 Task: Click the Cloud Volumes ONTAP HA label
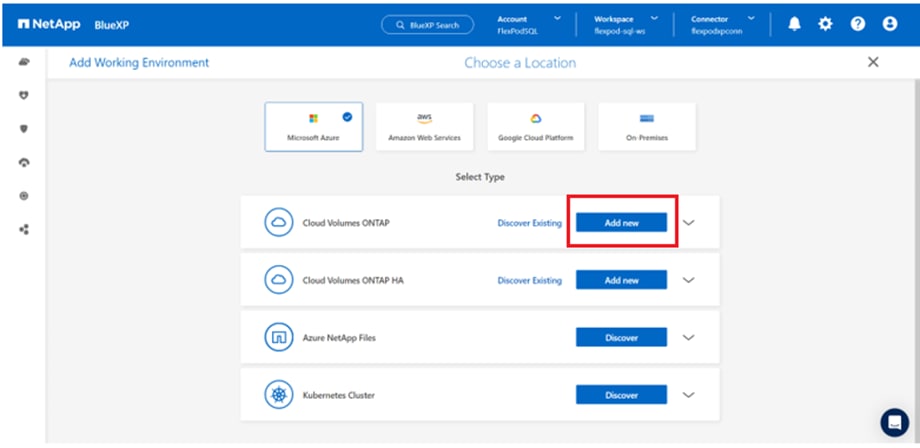(x=353, y=280)
